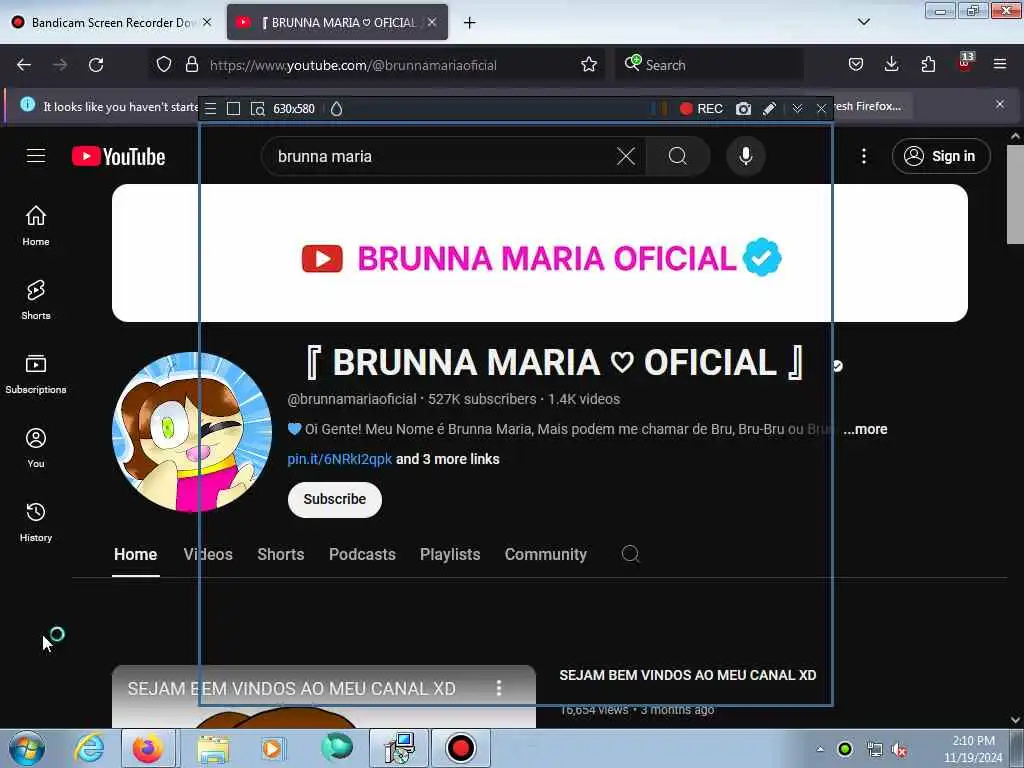Sign in to YouTube

pos(940,156)
